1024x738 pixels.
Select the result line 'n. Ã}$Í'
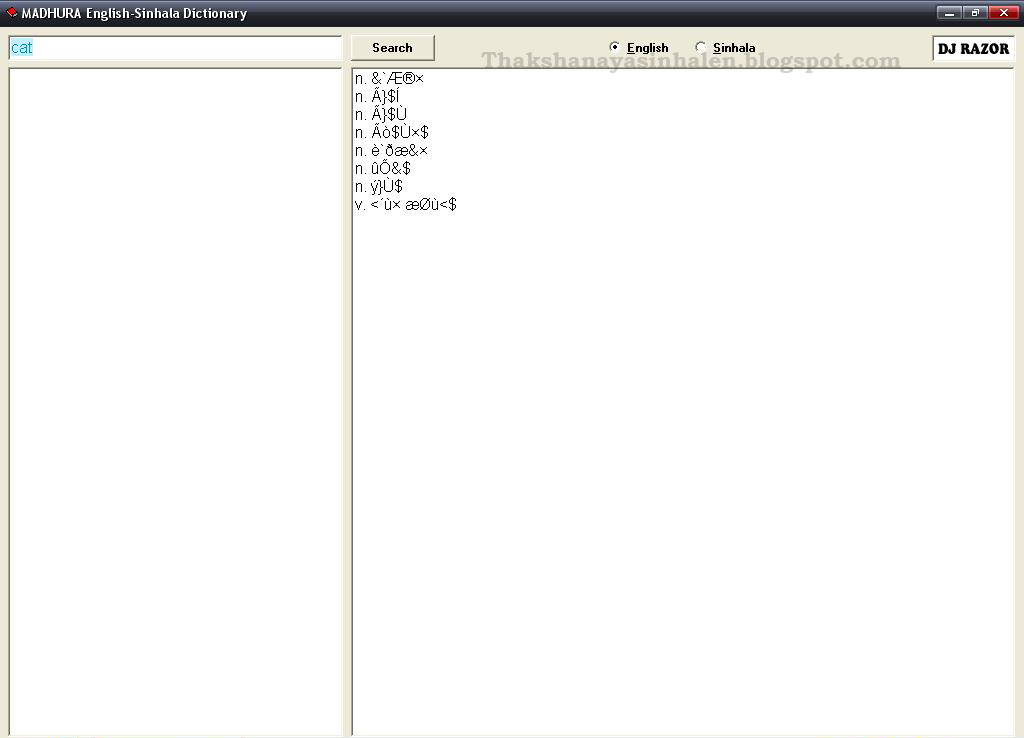point(377,97)
